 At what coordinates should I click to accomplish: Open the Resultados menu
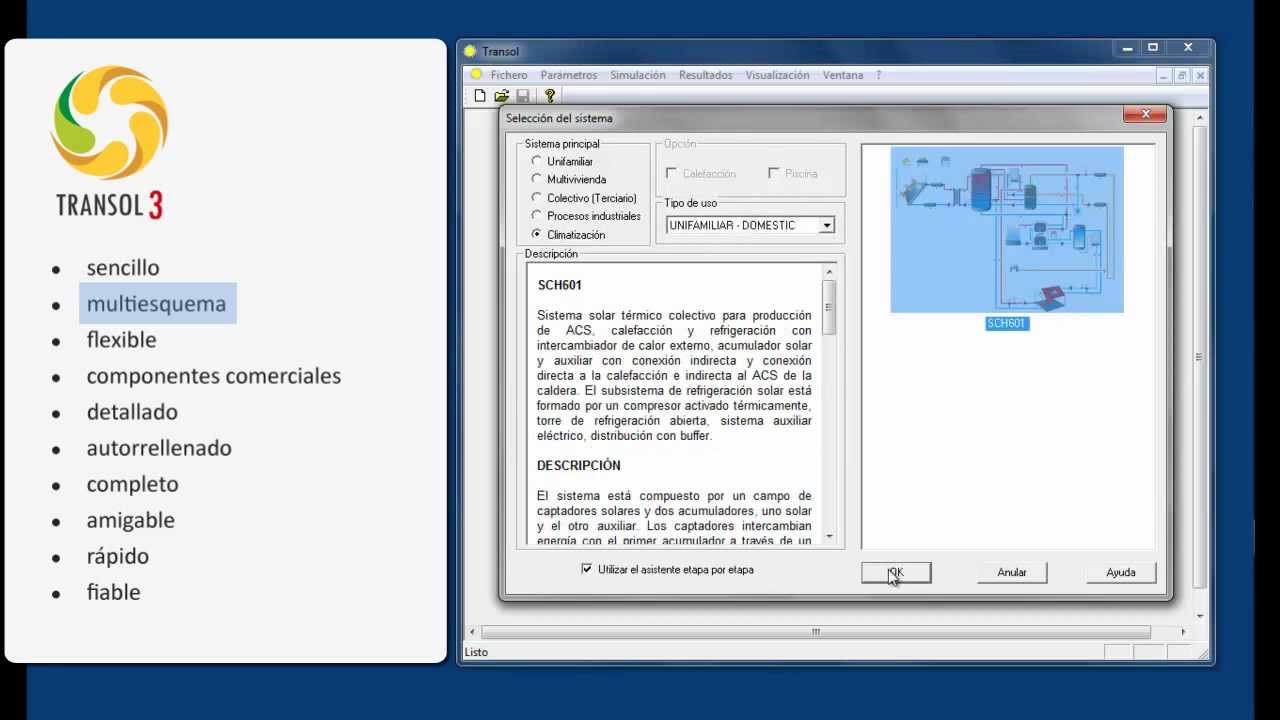click(x=705, y=75)
